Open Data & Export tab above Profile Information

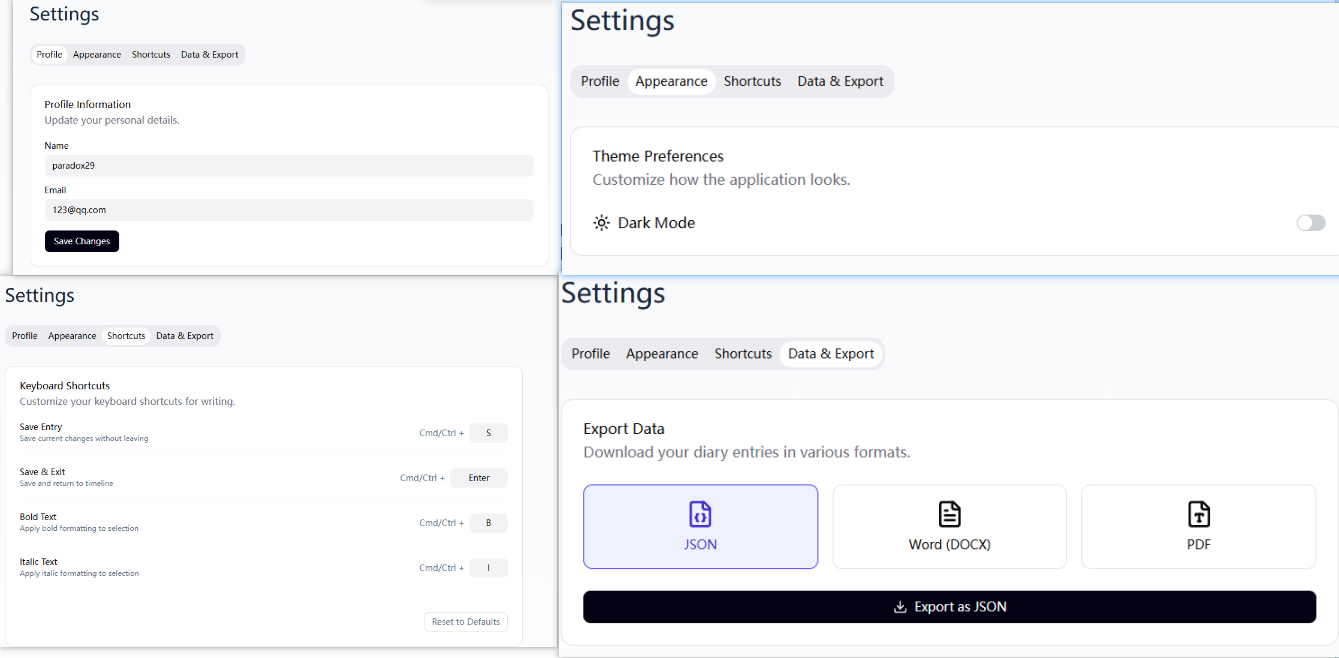pos(209,55)
